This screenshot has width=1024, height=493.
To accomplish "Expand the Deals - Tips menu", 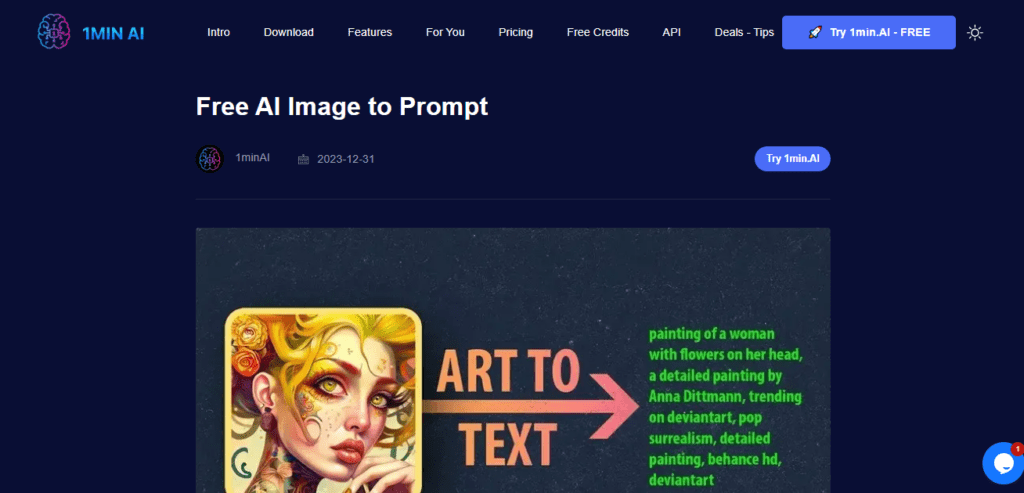I will (744, 32).
